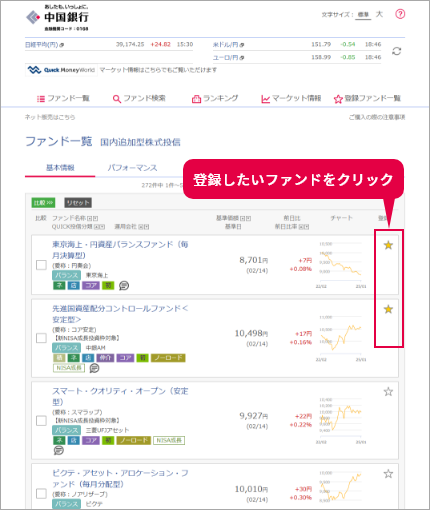
Task: Open the Quick Money World logo link
Action: 61,70
